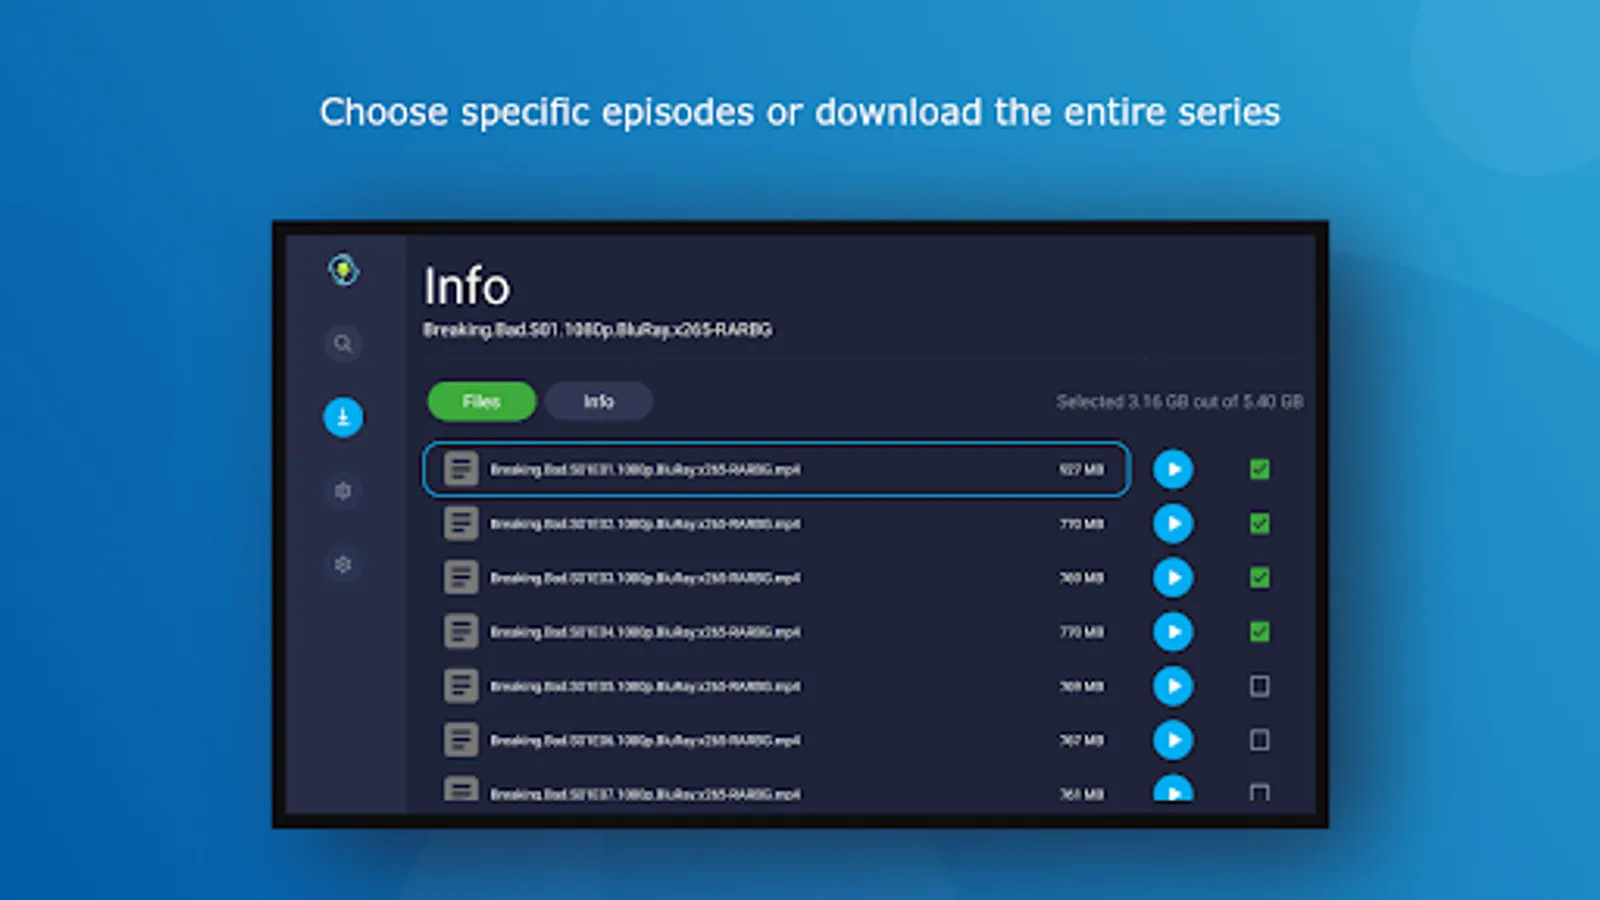The image size is (1600, 900).
Task: Play the S01E04 episode file
Action: 1173,631
